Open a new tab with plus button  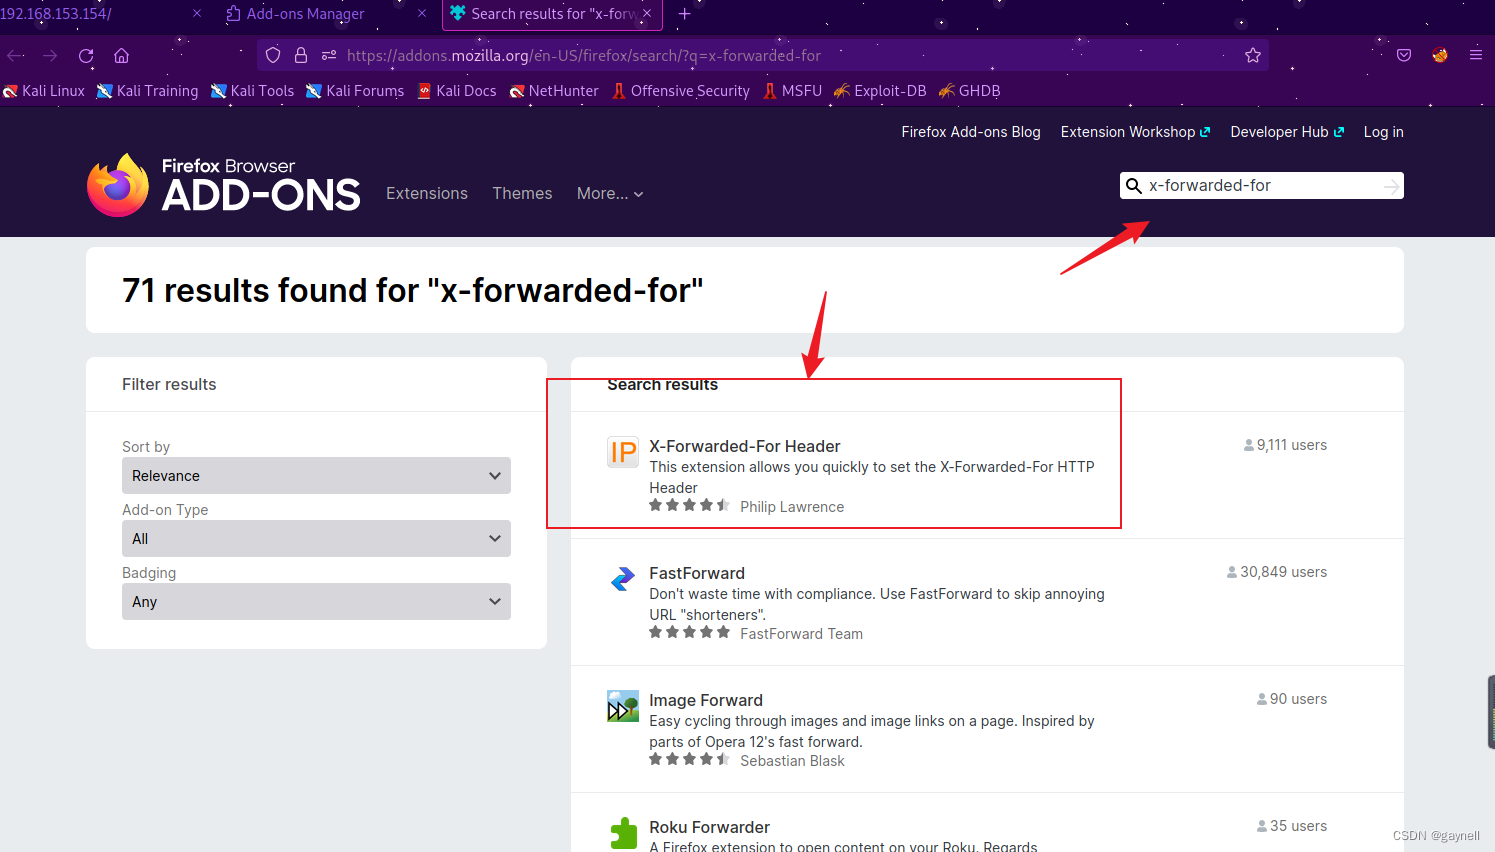685,14
